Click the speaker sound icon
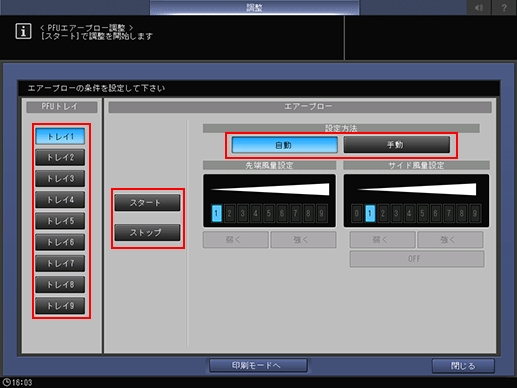The height and width of the screenshot is (388, 517). click(479, 7)
